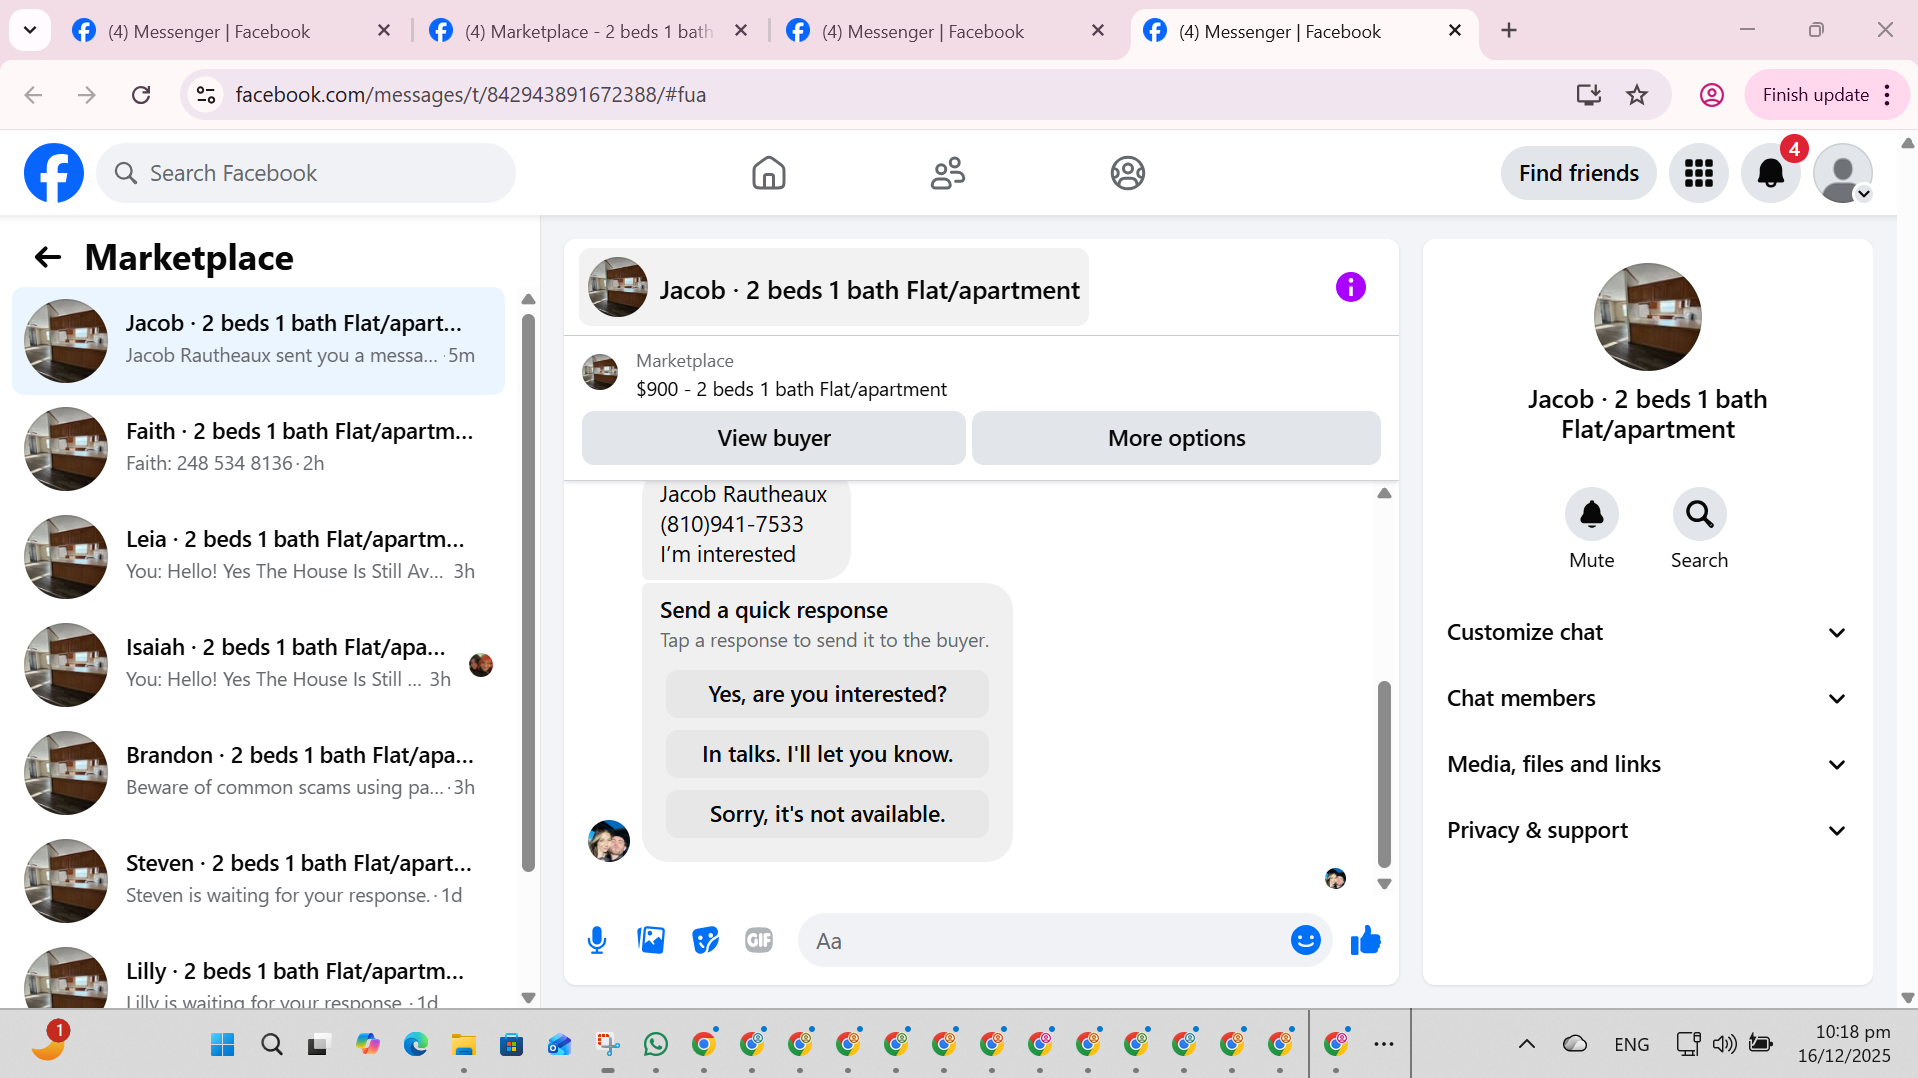Send a voice clip with microphone icon
Screen dimensions: 1918x1078
click(x=597, y=941)
